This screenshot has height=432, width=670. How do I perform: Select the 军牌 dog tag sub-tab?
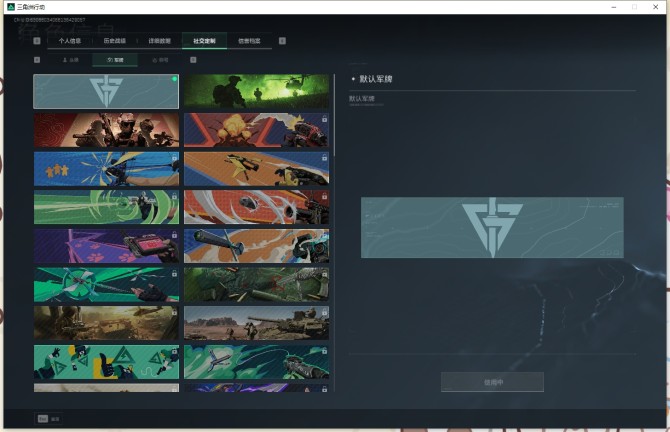point(115,60)
